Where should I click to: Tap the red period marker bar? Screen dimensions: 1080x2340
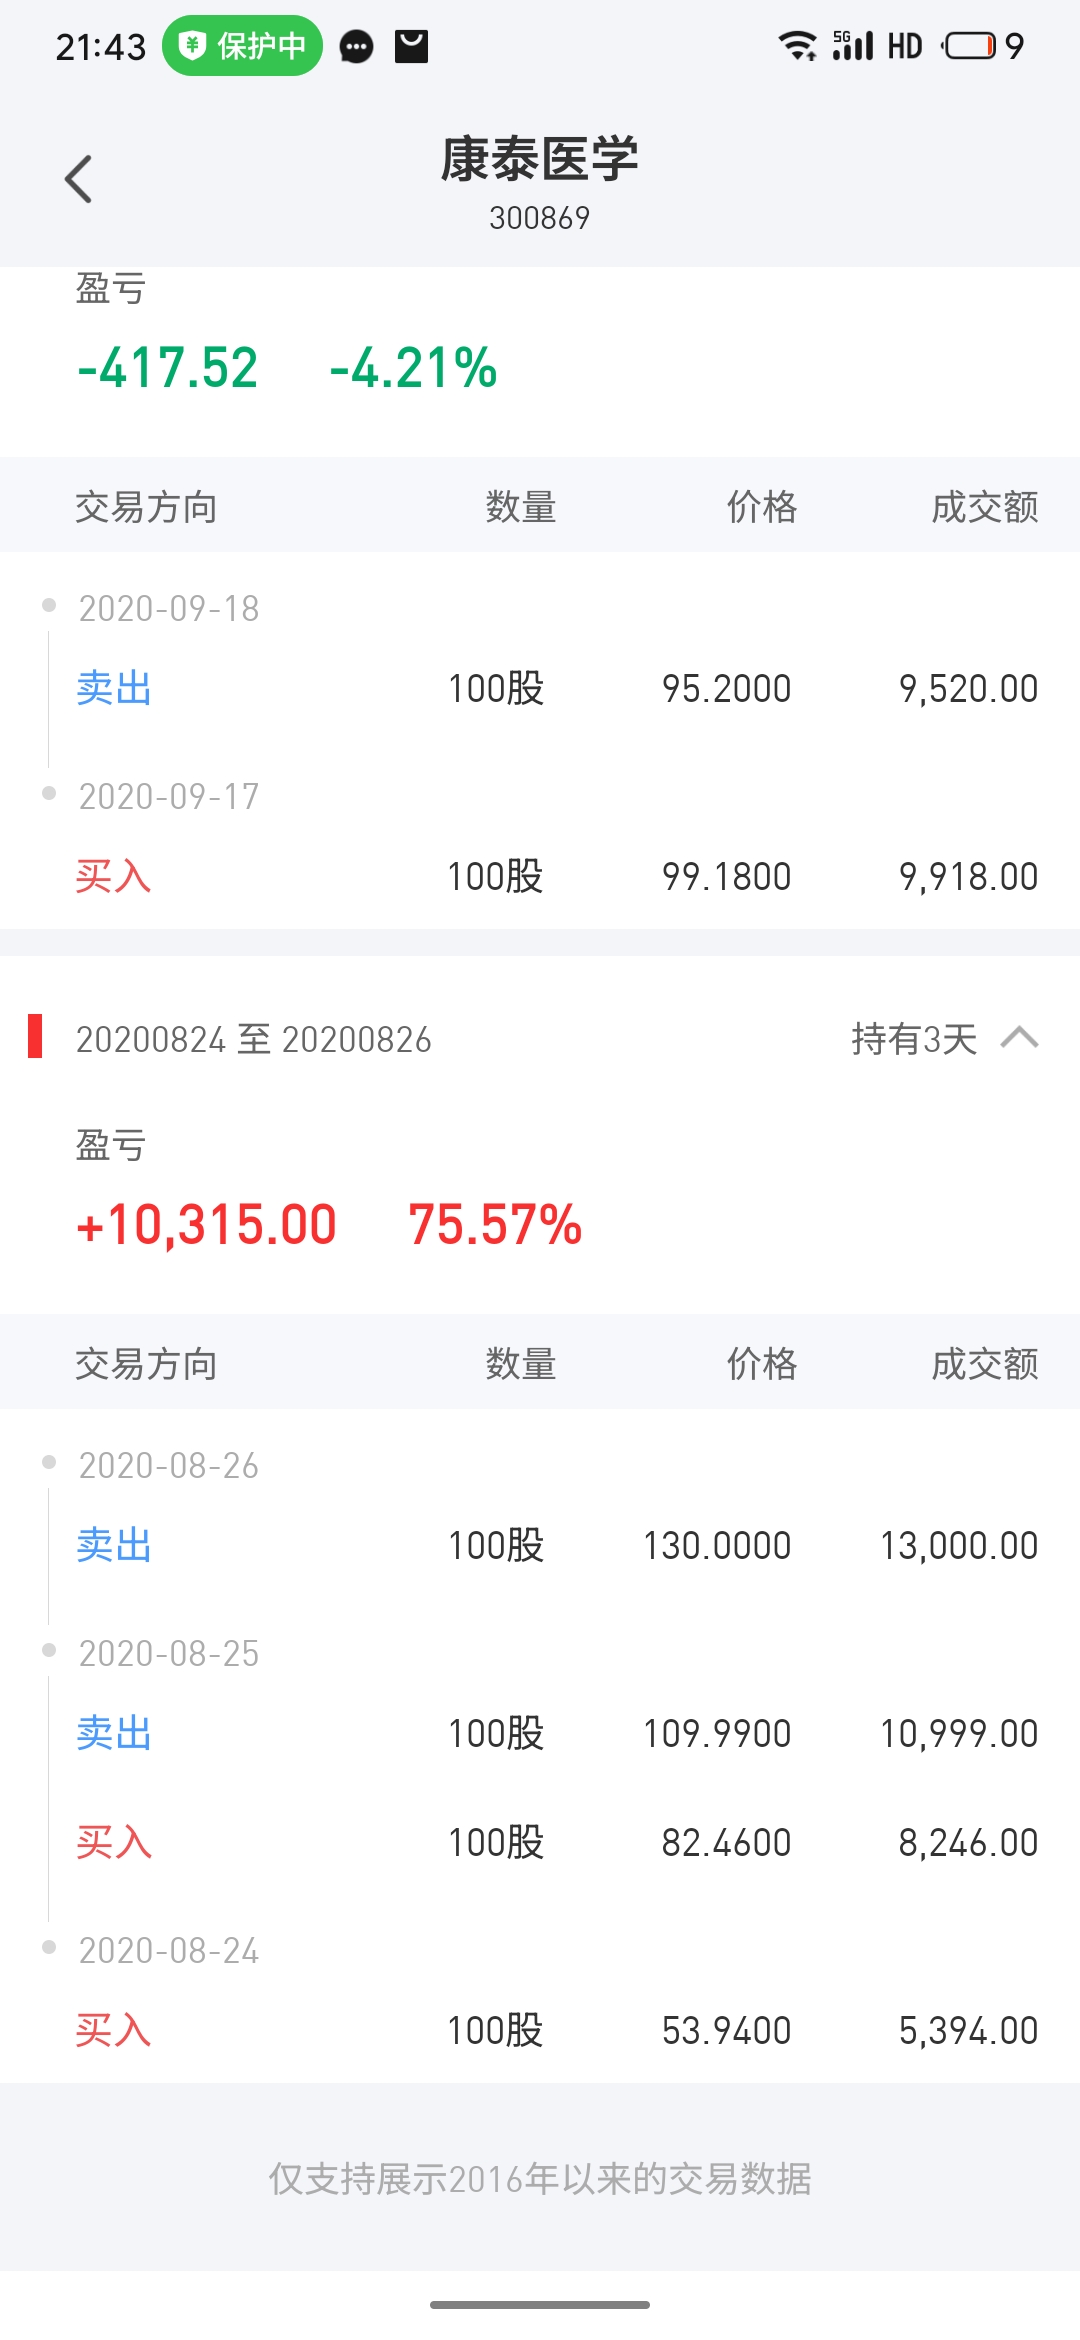point(35,1036)
